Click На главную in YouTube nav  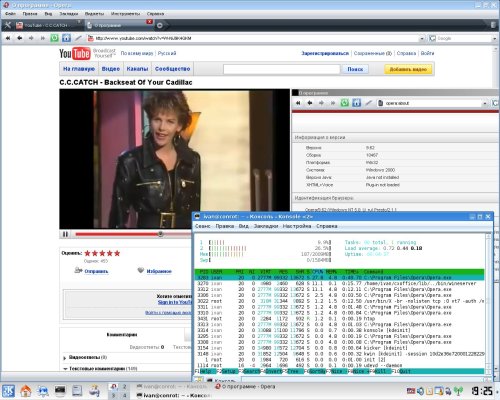pos(79,69)
